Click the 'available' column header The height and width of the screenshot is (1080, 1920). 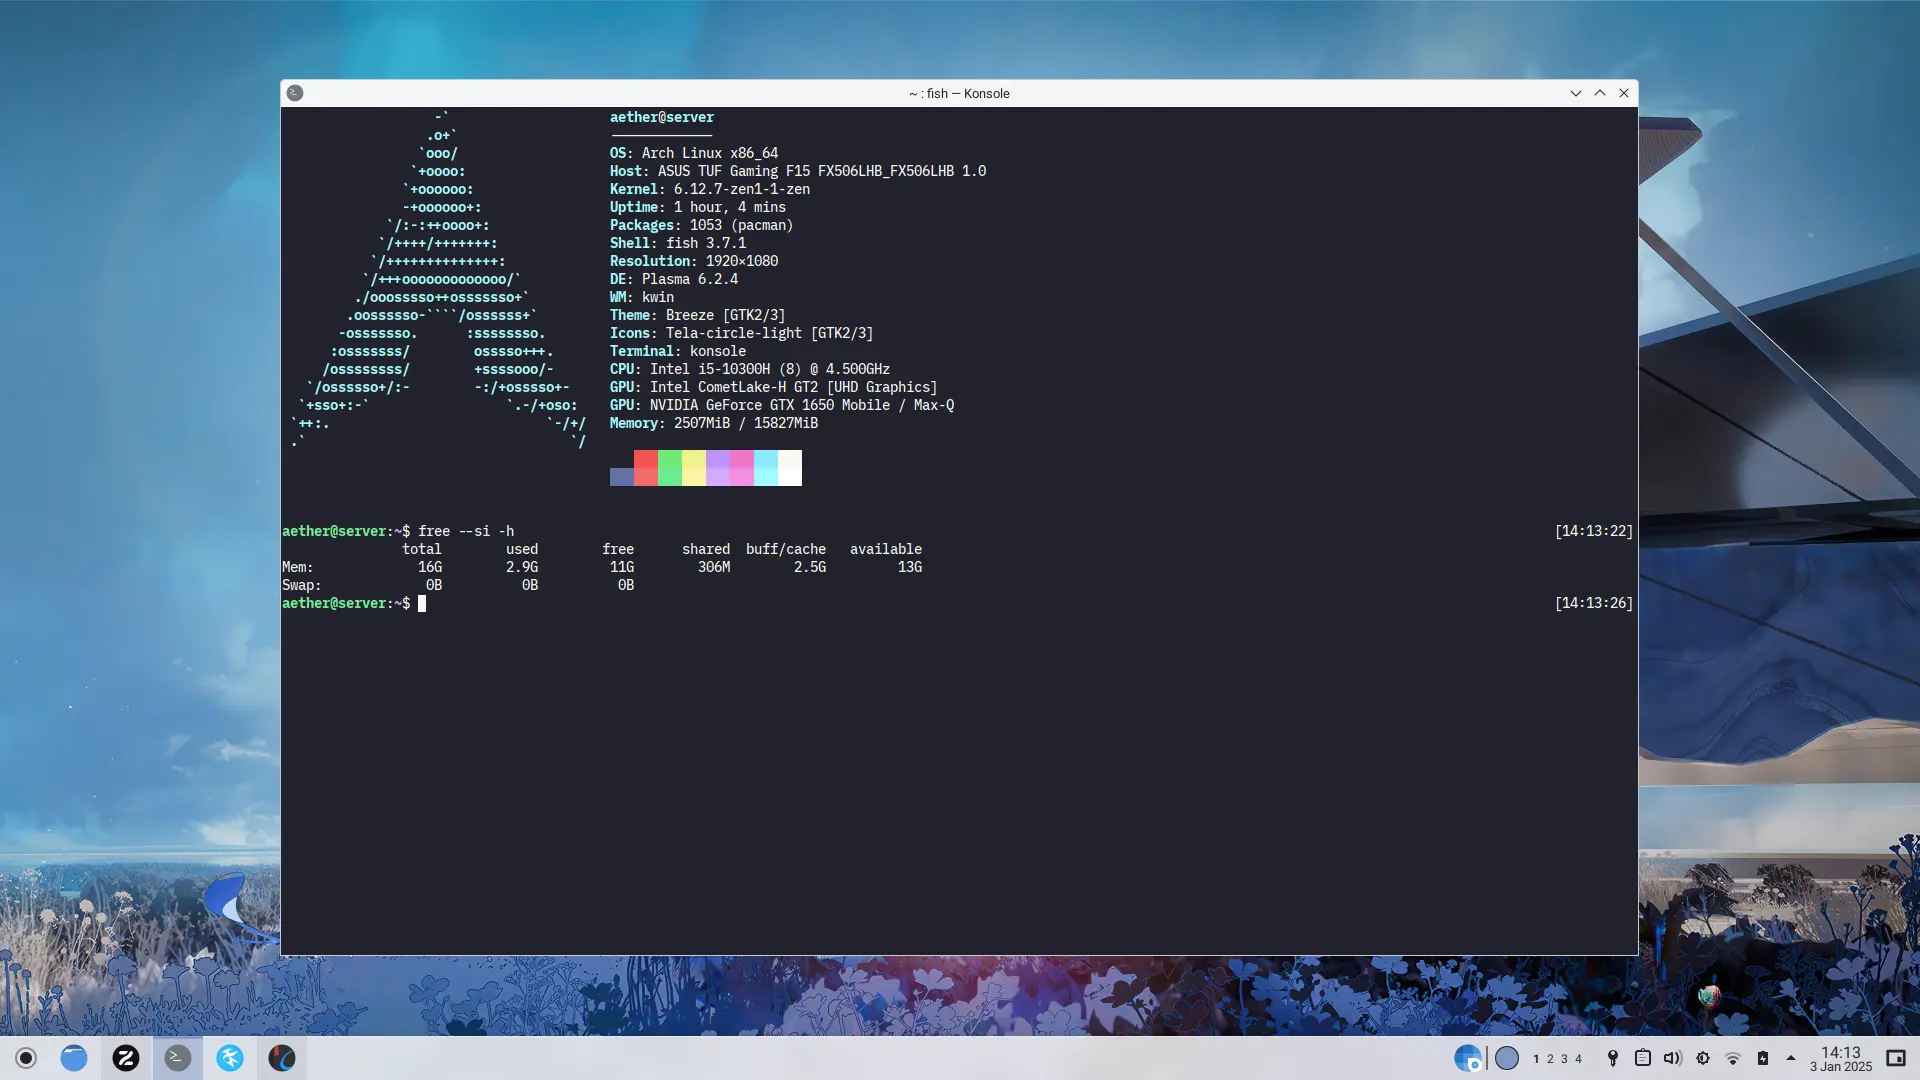(x=886, y=549)
